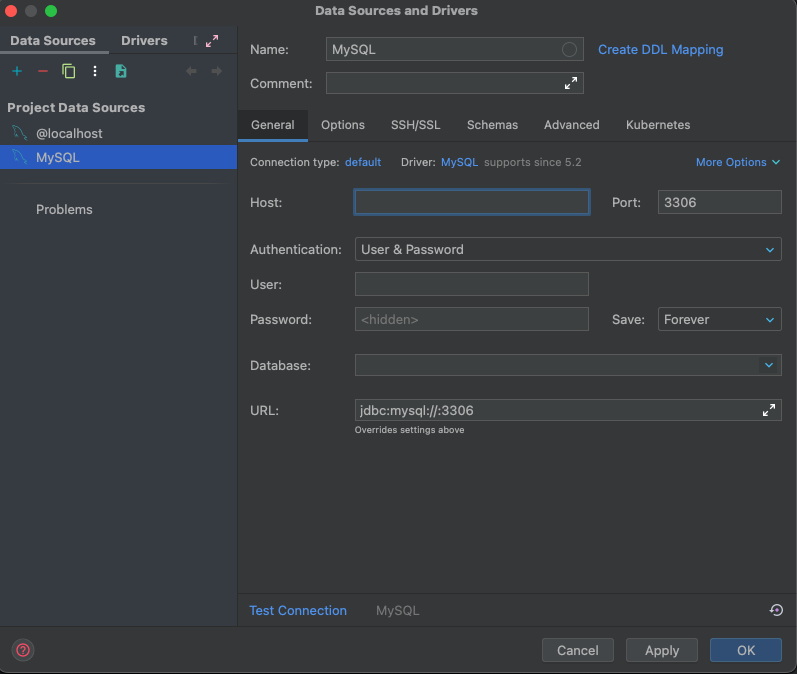The width and height of the screenshot is (797, 674).
Task: Click the Cancel button
Action: (x=577, y=650)
